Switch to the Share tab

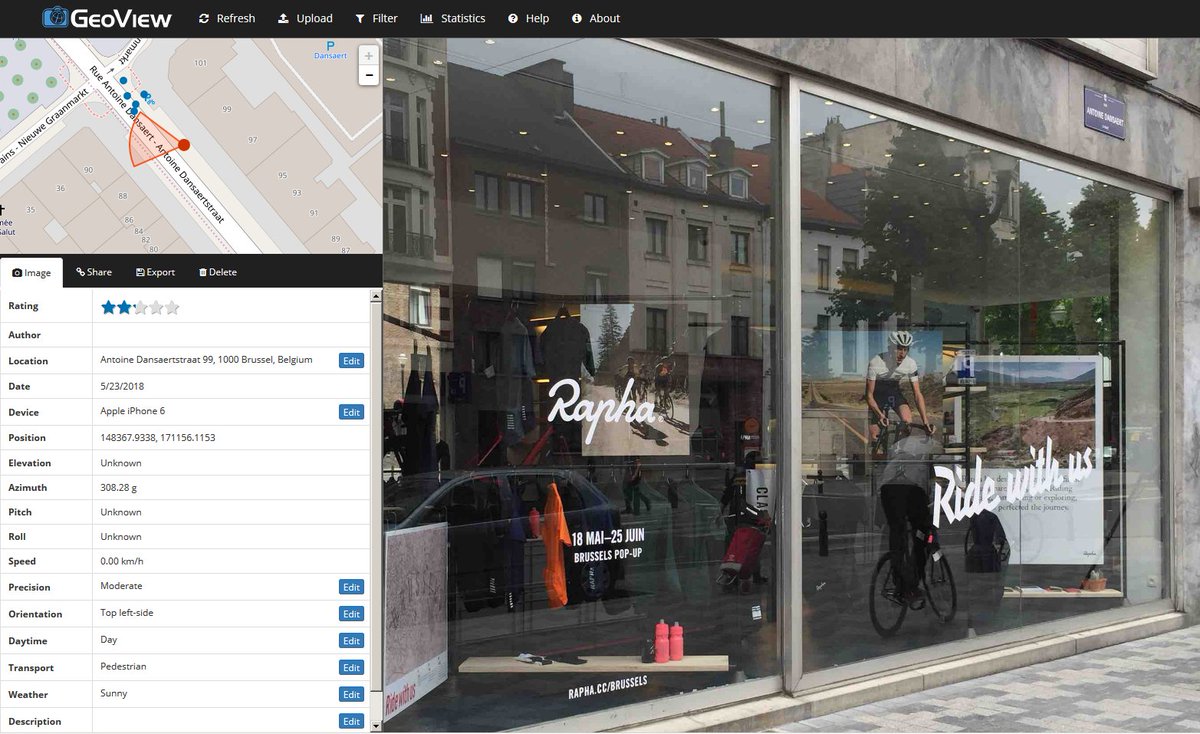point(94,272)
